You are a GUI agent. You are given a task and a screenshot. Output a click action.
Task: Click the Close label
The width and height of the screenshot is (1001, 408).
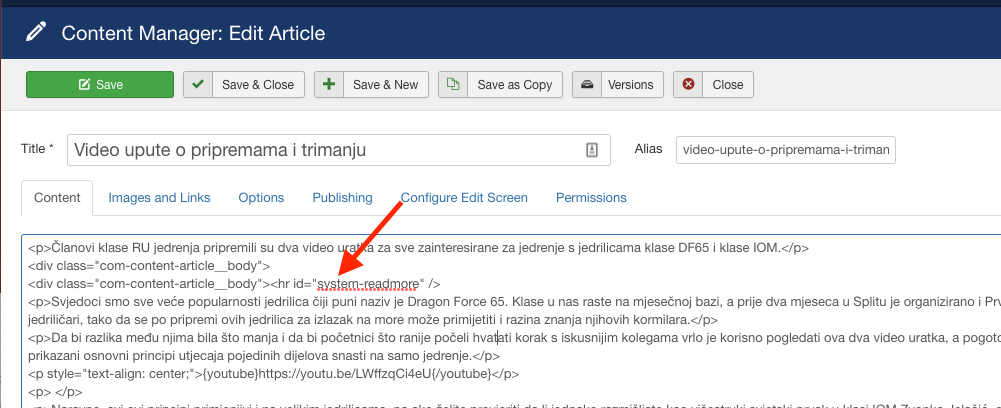coord(728,84)
